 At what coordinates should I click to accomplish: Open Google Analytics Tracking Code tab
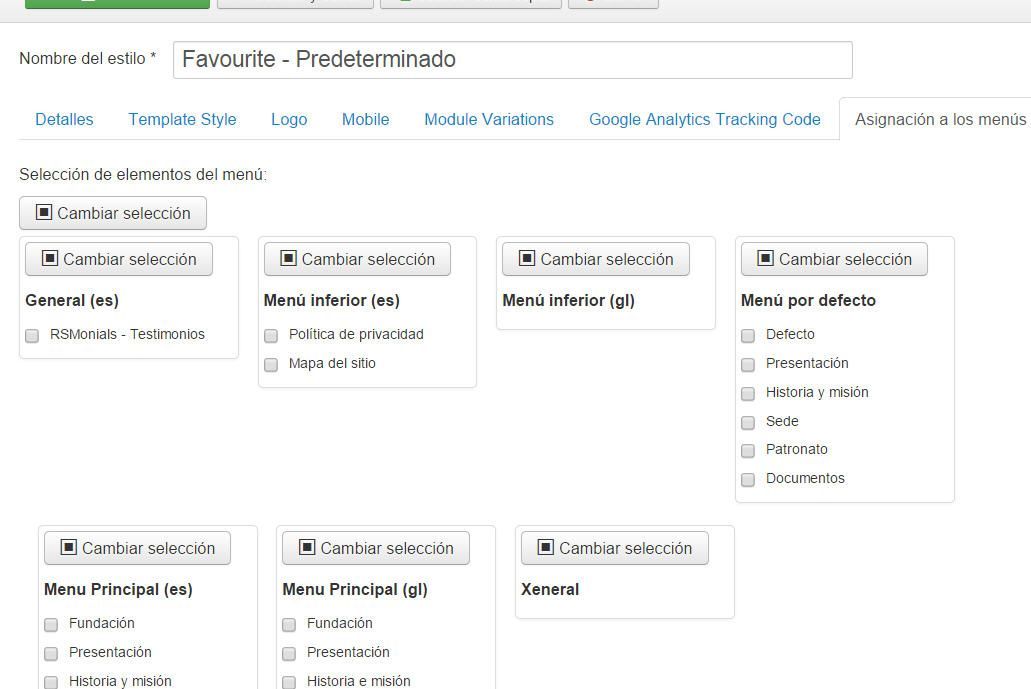click(x=705, y=120)
